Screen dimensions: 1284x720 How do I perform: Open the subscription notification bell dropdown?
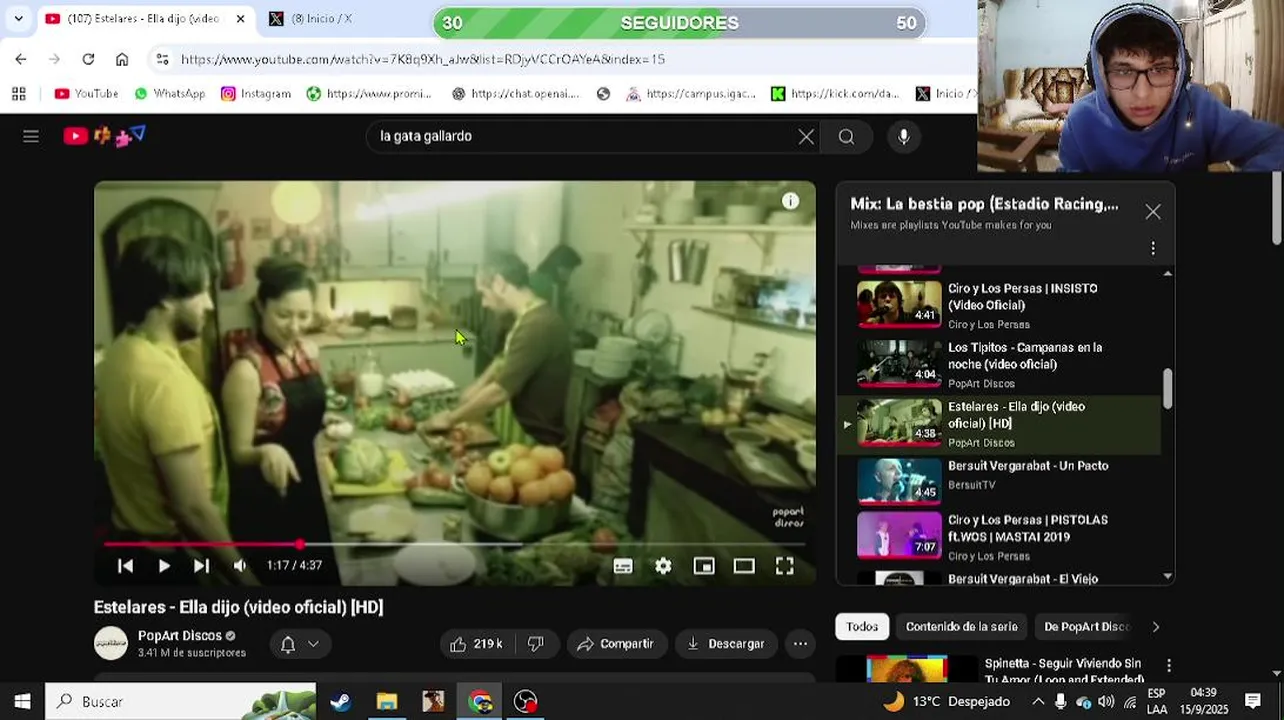[300, 644]
